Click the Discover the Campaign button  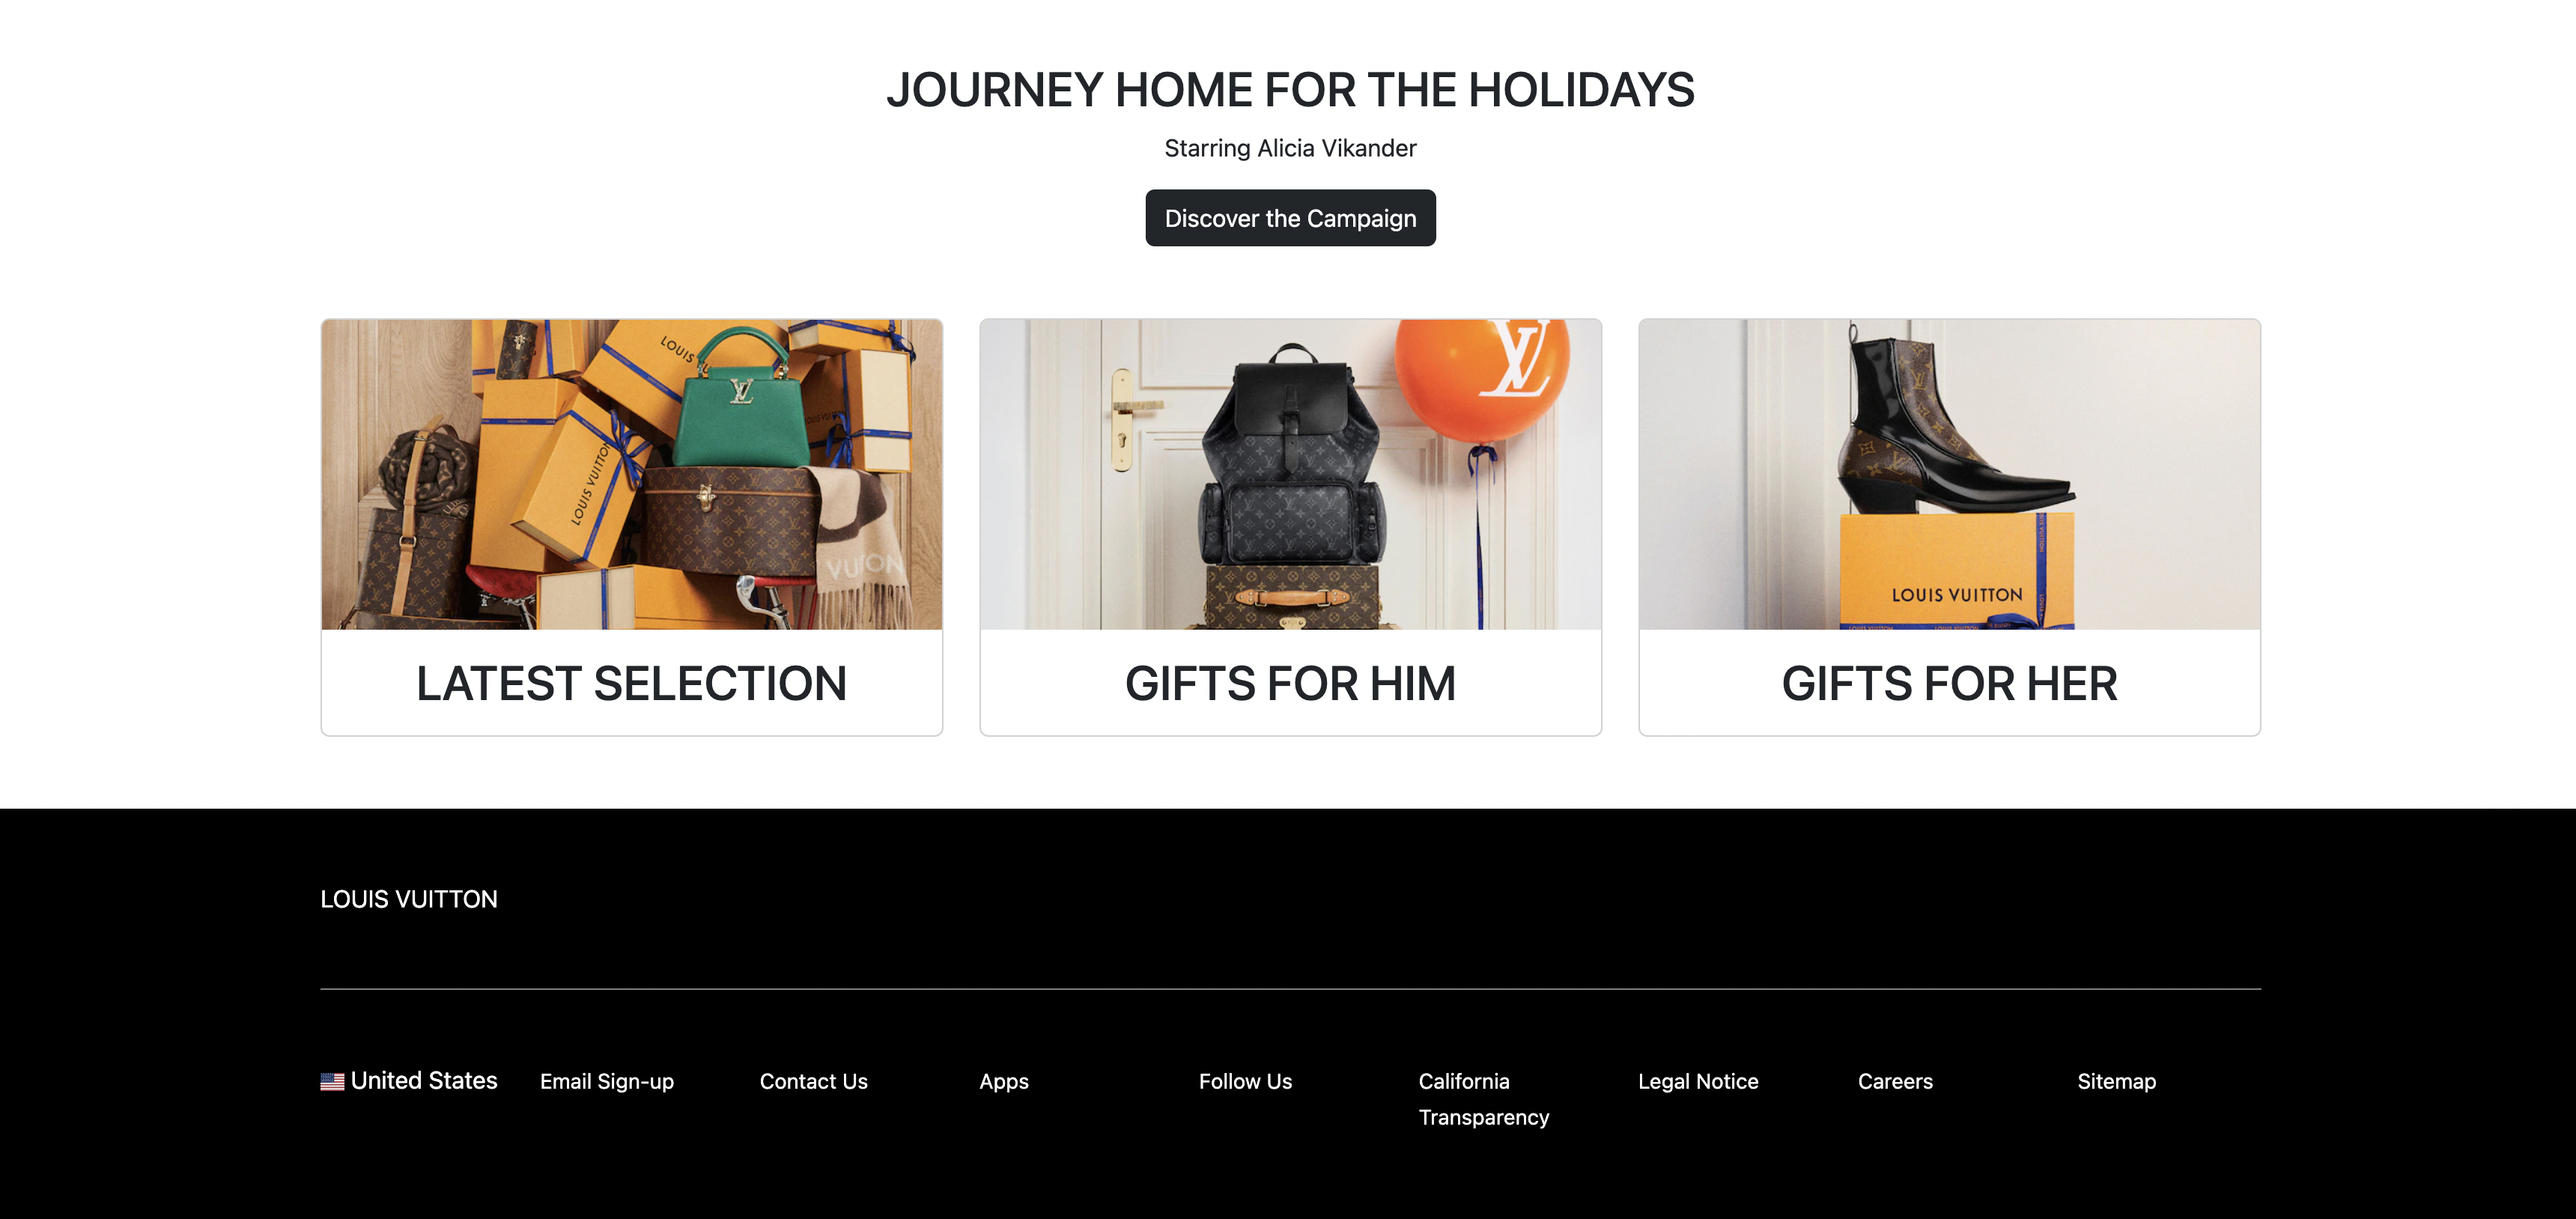[1290, 218]
